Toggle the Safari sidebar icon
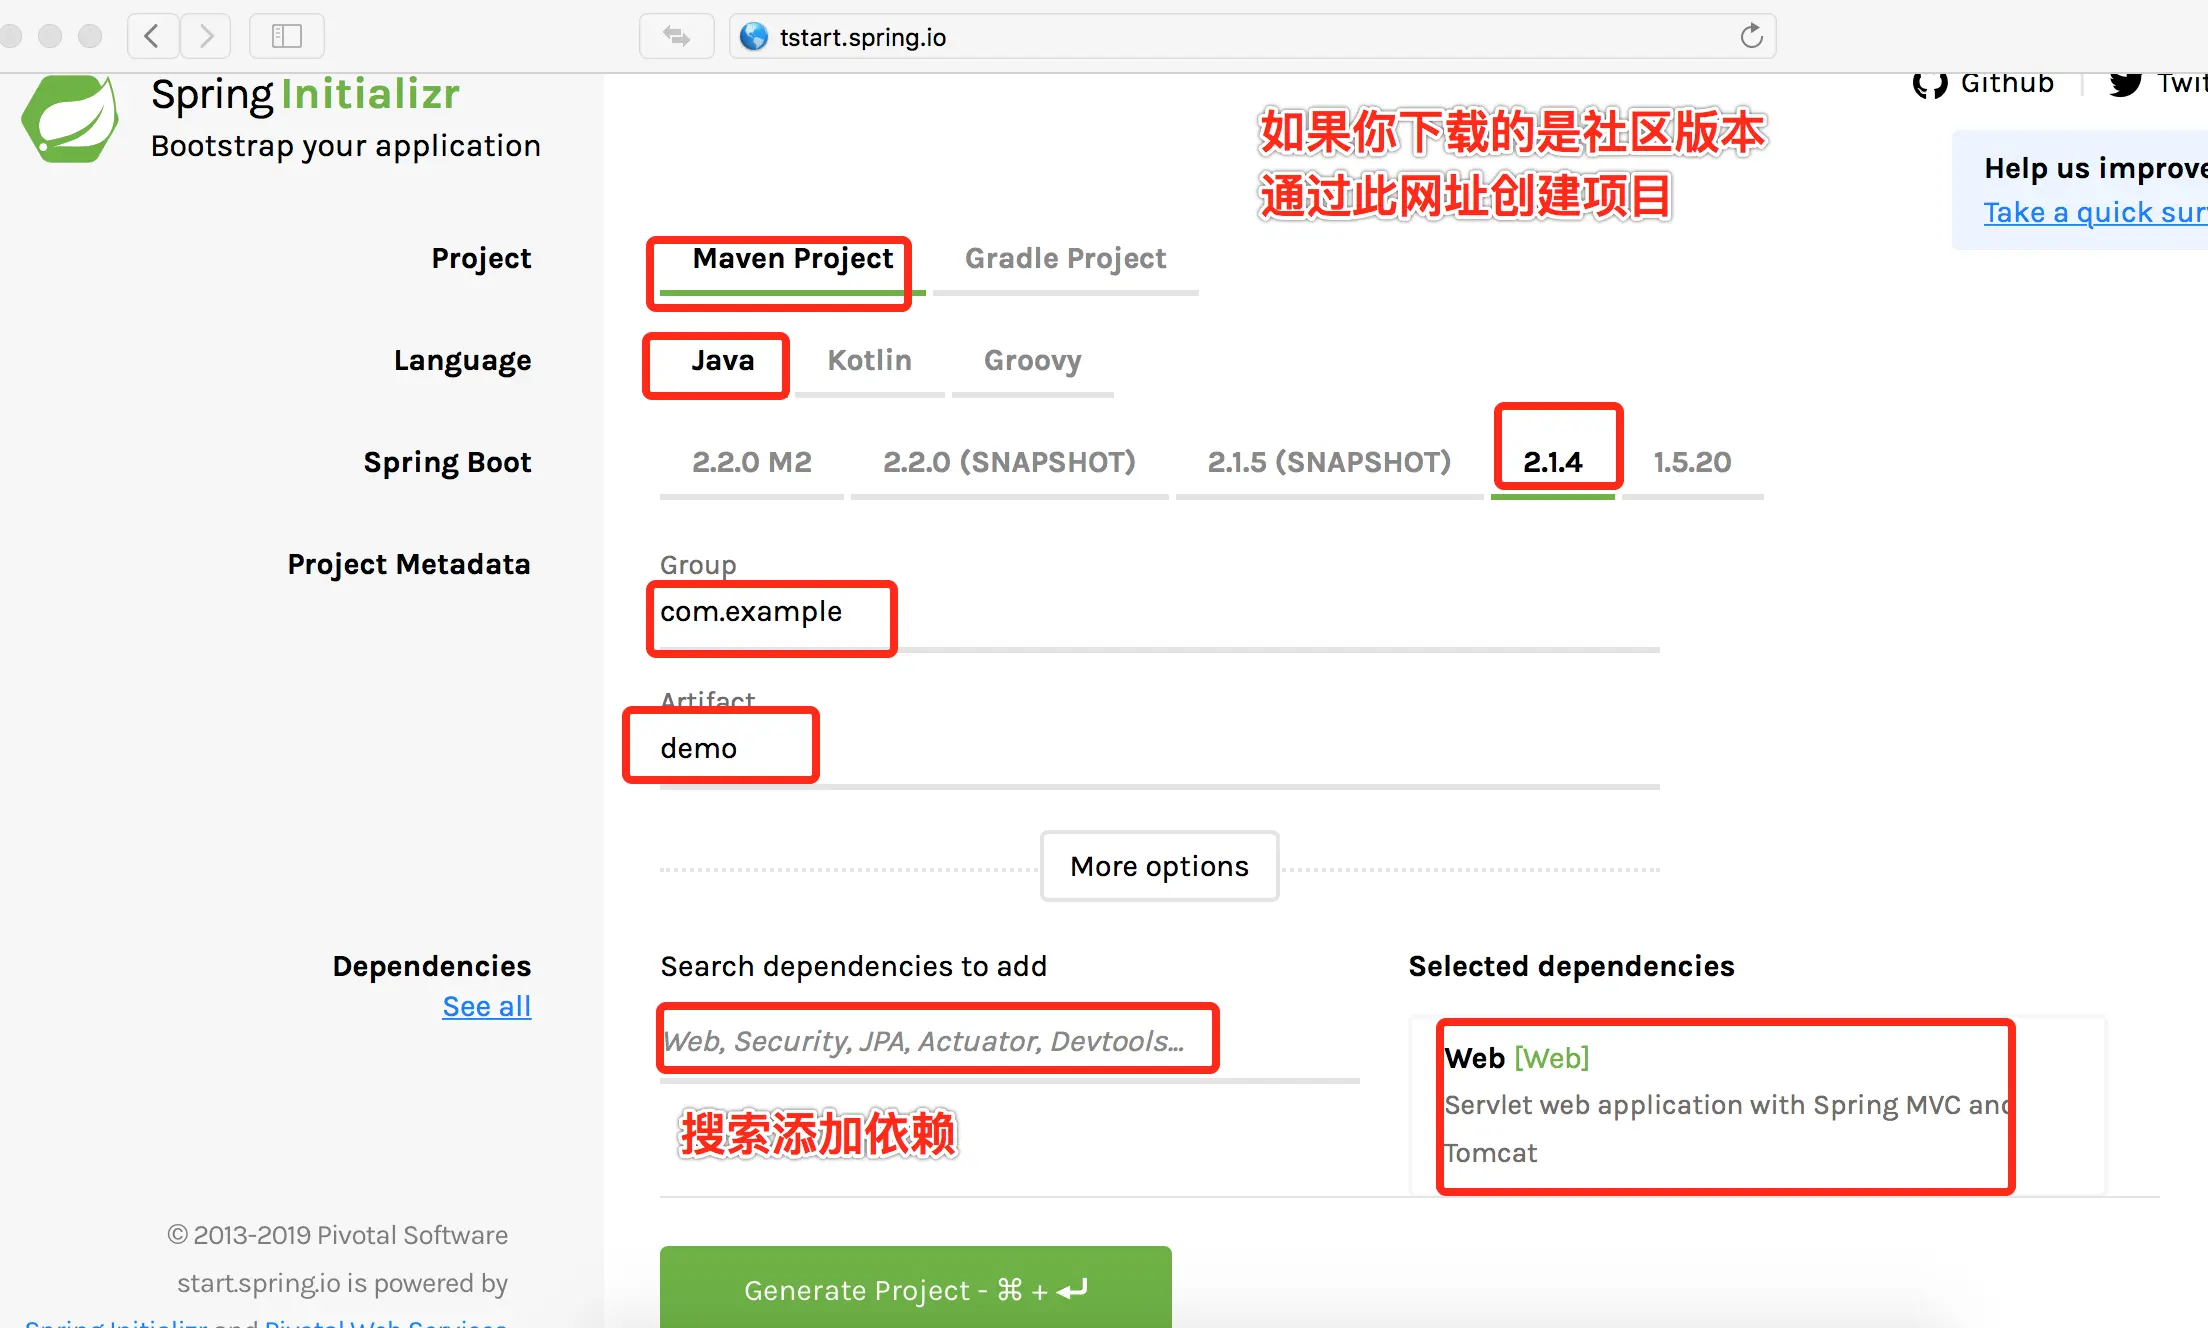Screen dimensions: 2208x1328 pyautogui.click(x=286, y=37)
